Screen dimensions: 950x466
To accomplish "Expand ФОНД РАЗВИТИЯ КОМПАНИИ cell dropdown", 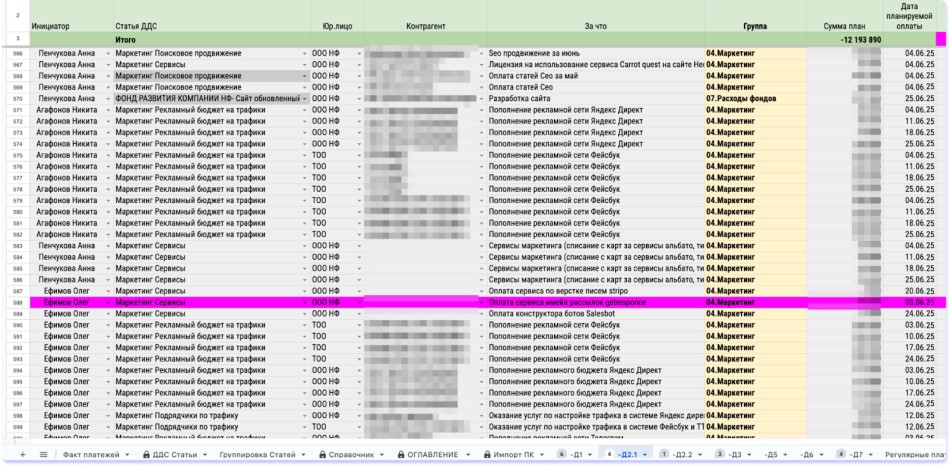I will [305, 99].
